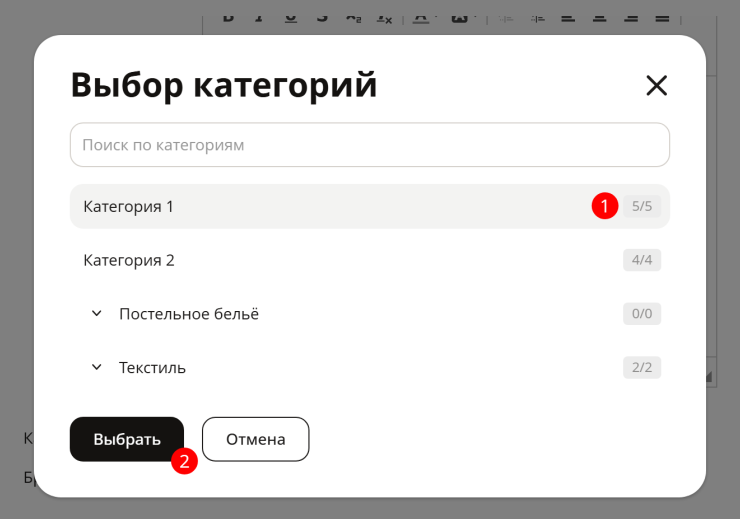Select the Текстиль category label
This screenshot has height=519, width=740.
(152, 368)
